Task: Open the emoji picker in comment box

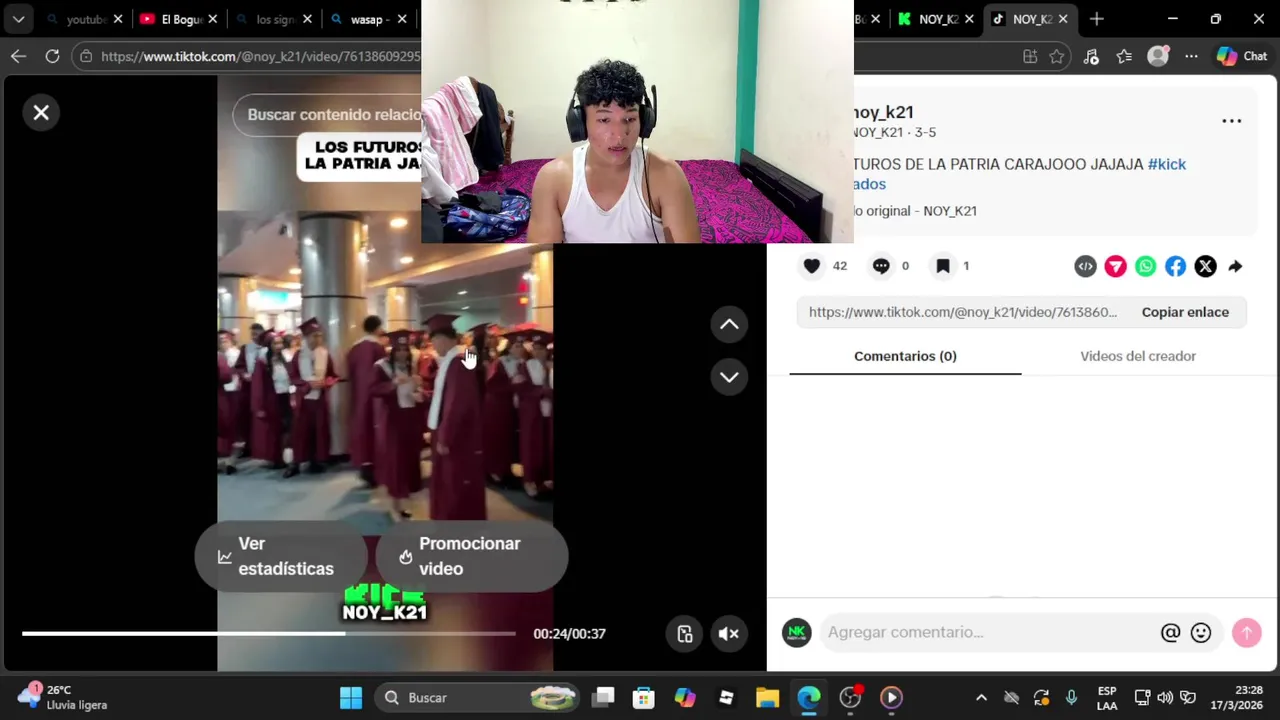Action: click(1201, 632)
